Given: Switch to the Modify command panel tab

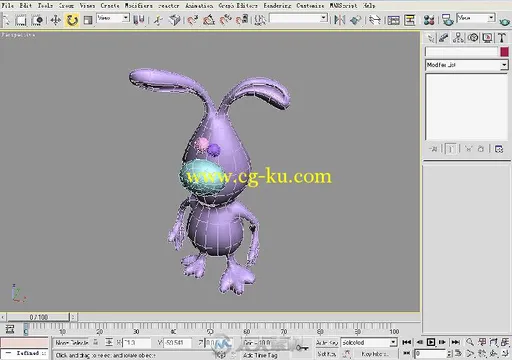Looking at the screenshot, I should pos(444,38).
